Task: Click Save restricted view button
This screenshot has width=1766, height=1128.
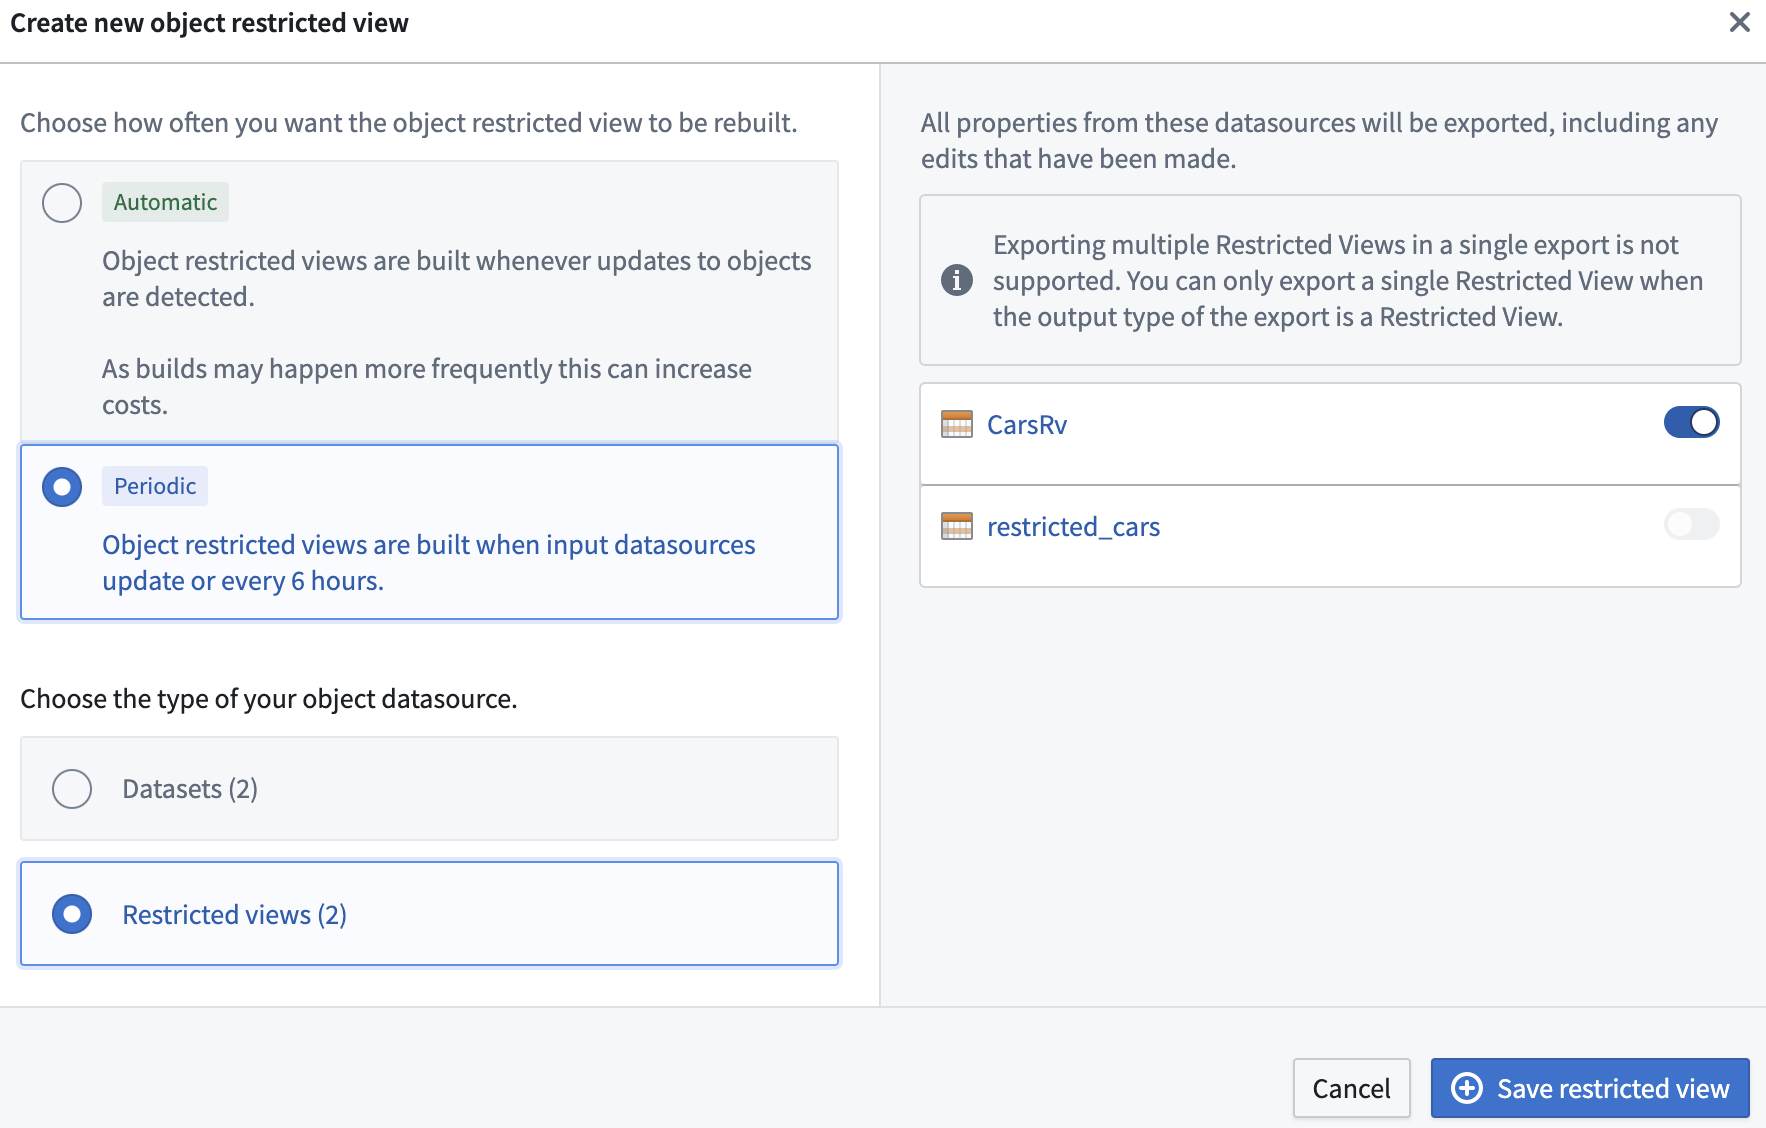Action: 1590,1088
